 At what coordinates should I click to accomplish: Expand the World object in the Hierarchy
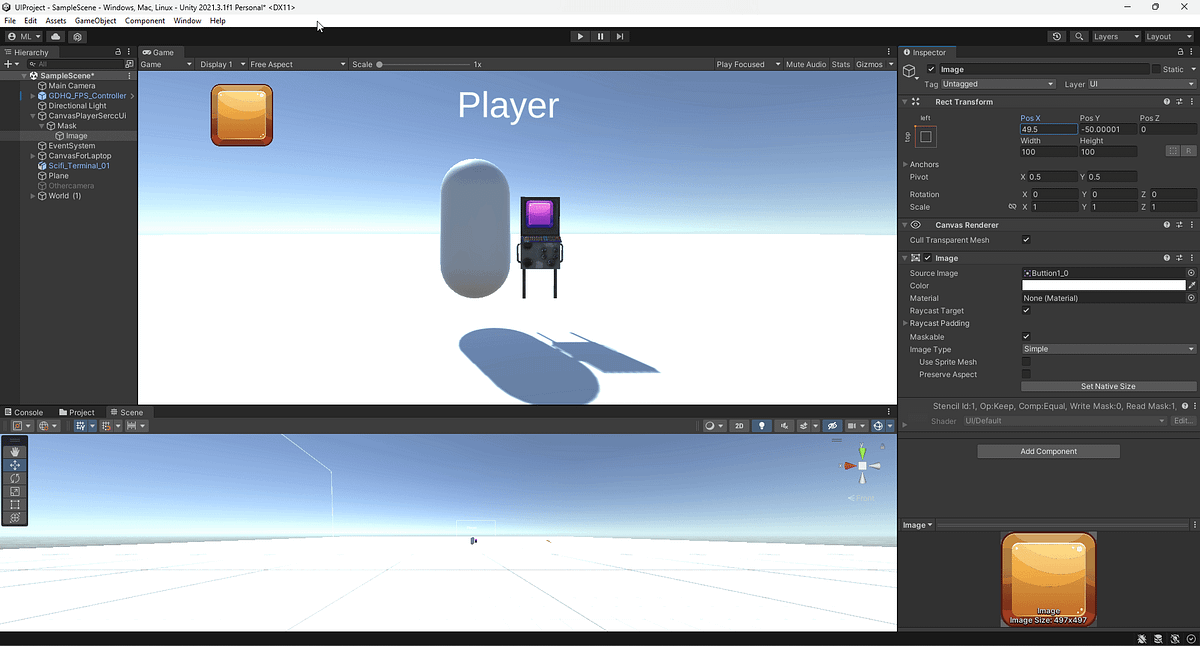coord(34,195)
